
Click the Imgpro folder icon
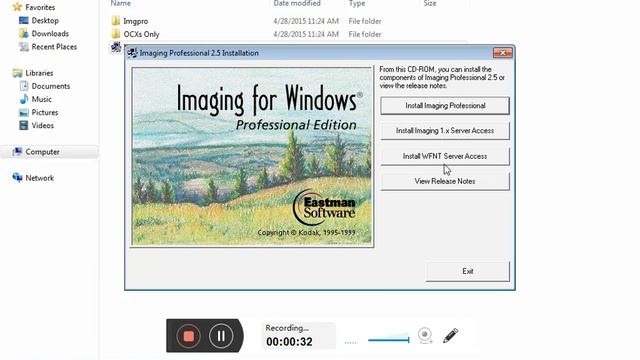(x=116, y=21)
